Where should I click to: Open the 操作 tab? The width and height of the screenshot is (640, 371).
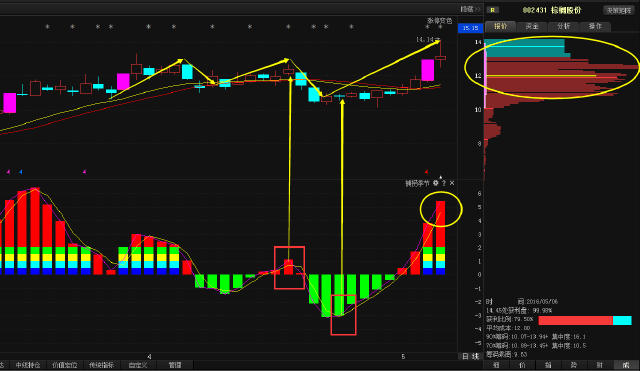coord(595,26)
